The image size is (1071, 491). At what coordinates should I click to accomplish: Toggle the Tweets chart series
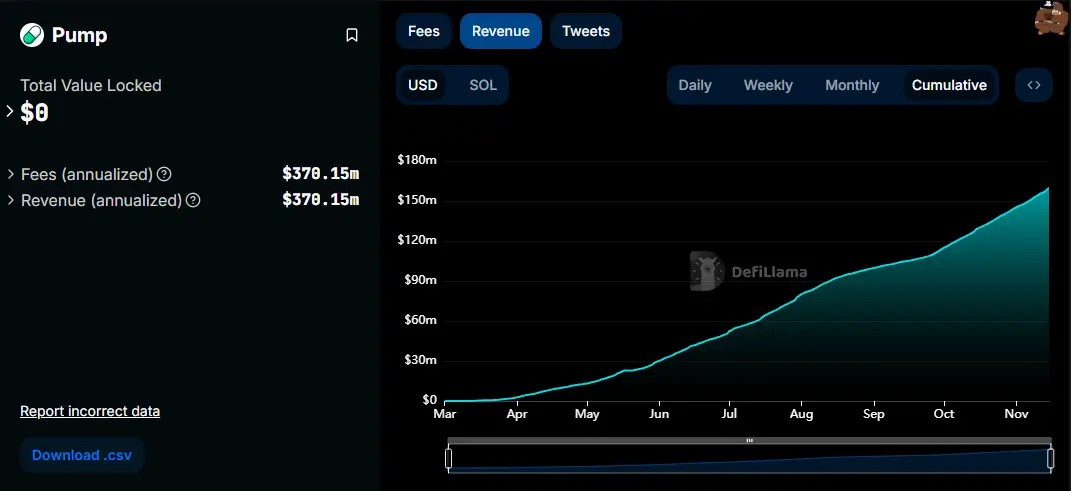585,31
